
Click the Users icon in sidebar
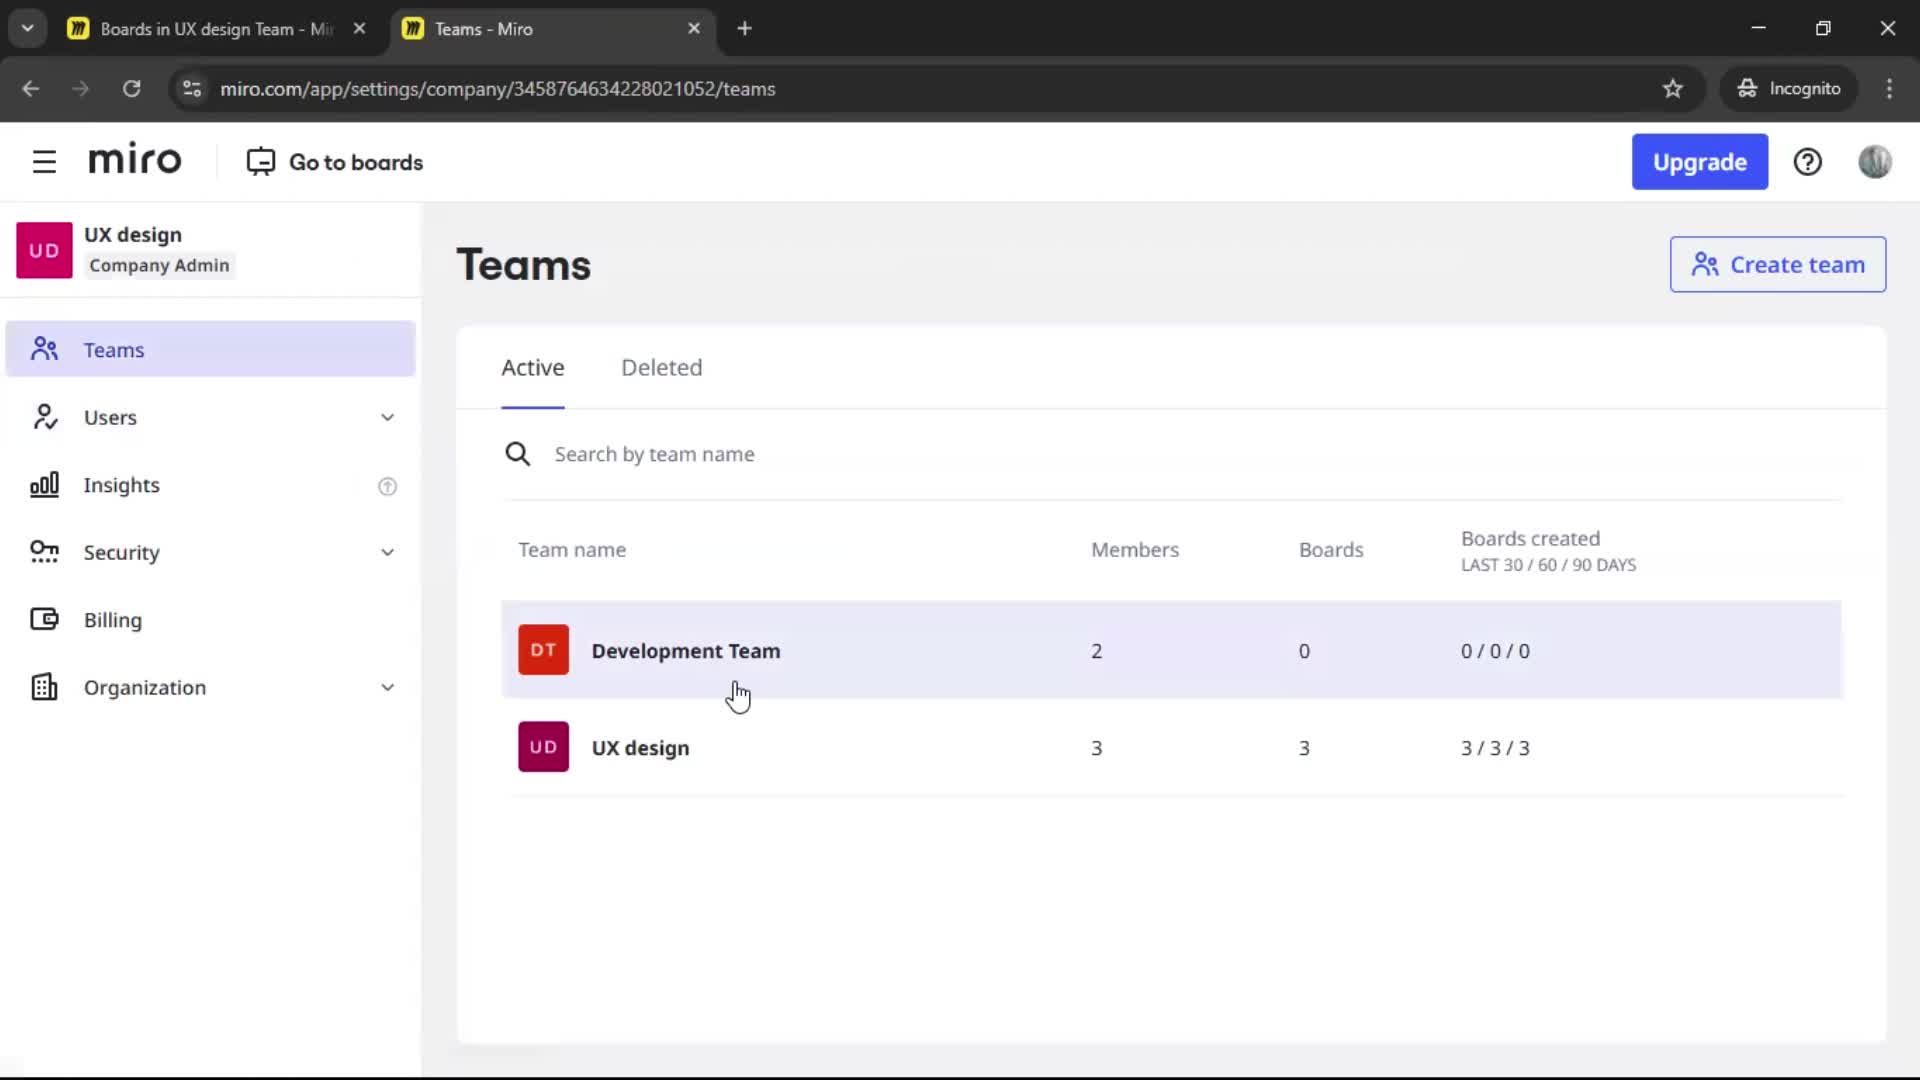click(44, 417)
